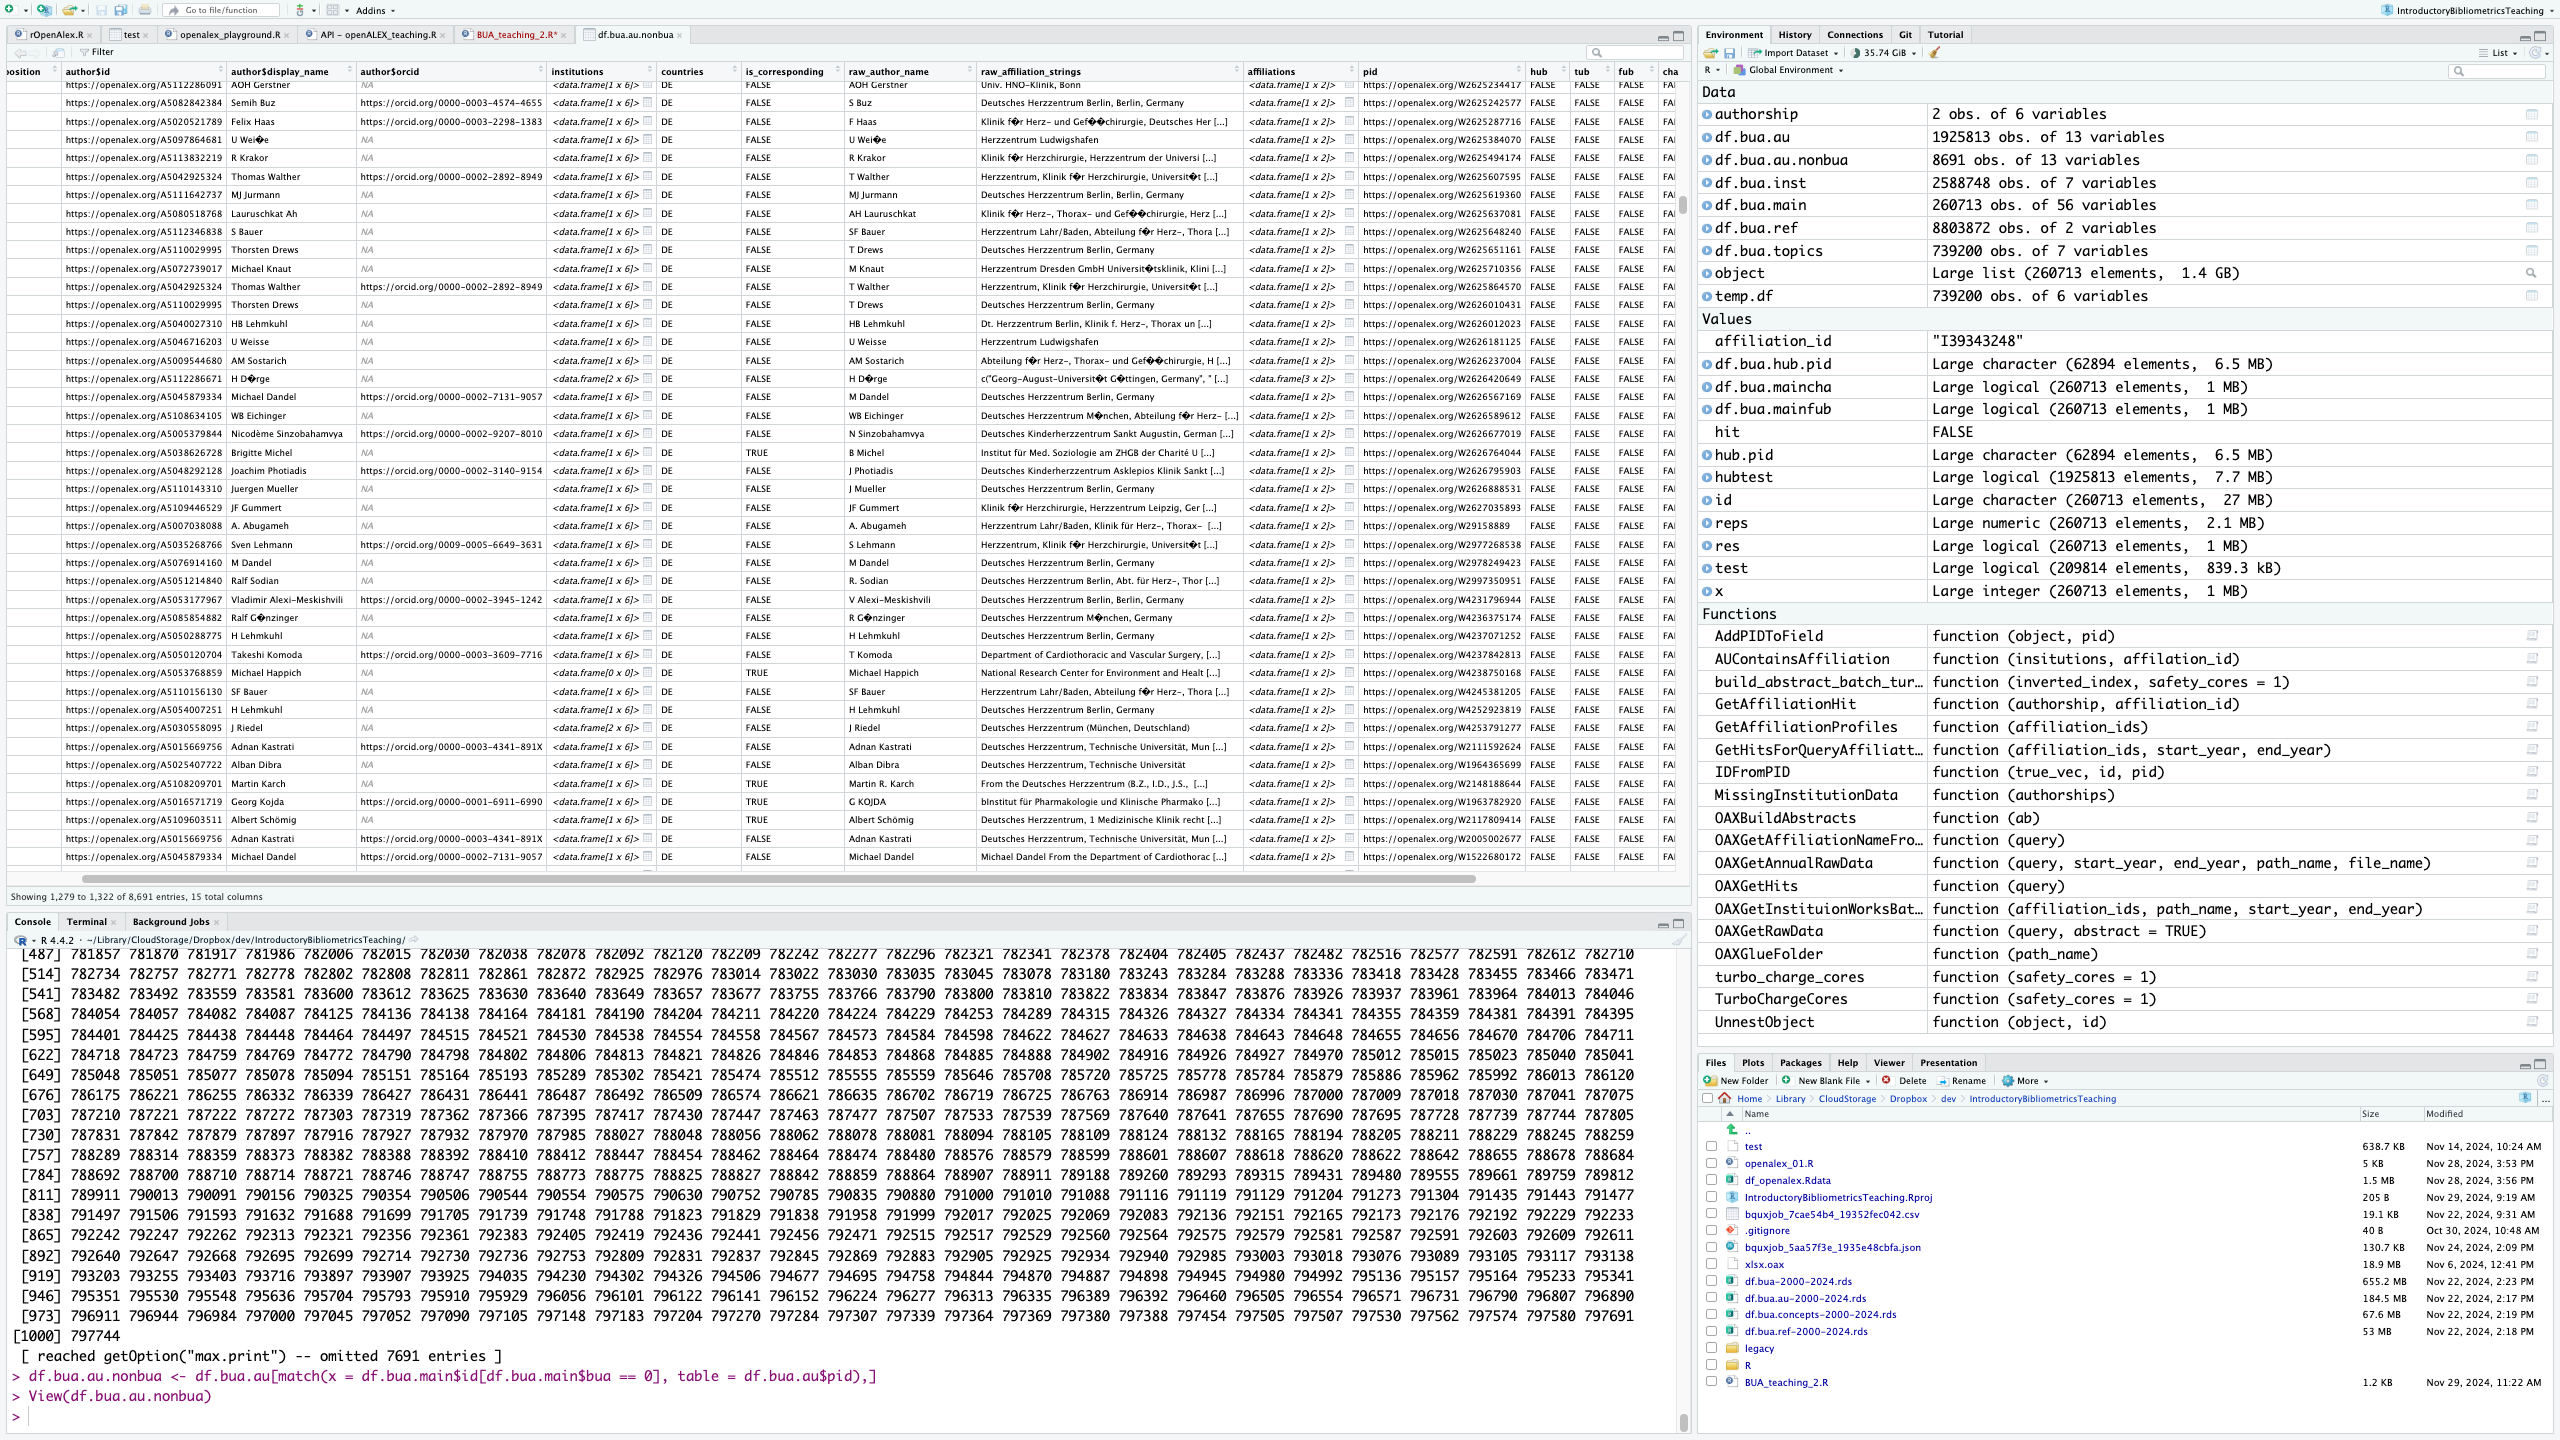Click the Print icon in main toolbar

tap(145, 10)
